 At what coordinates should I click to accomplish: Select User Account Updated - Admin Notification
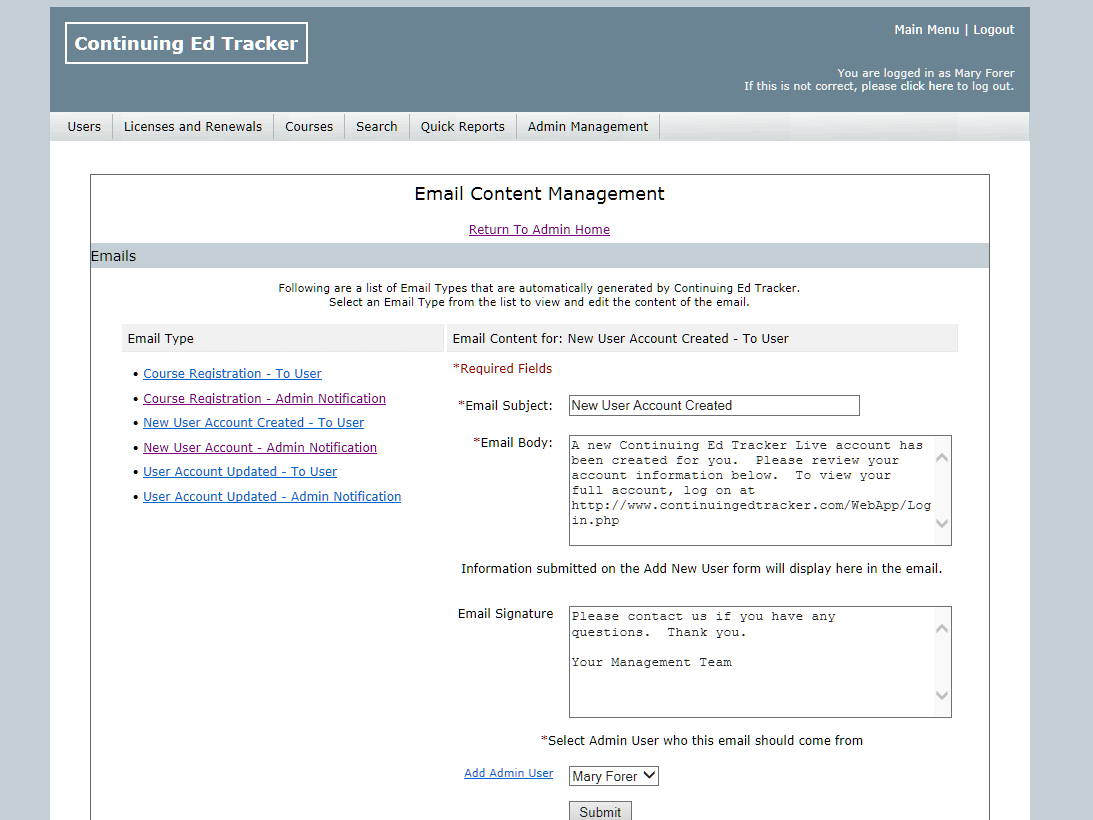tap(272, 497)
